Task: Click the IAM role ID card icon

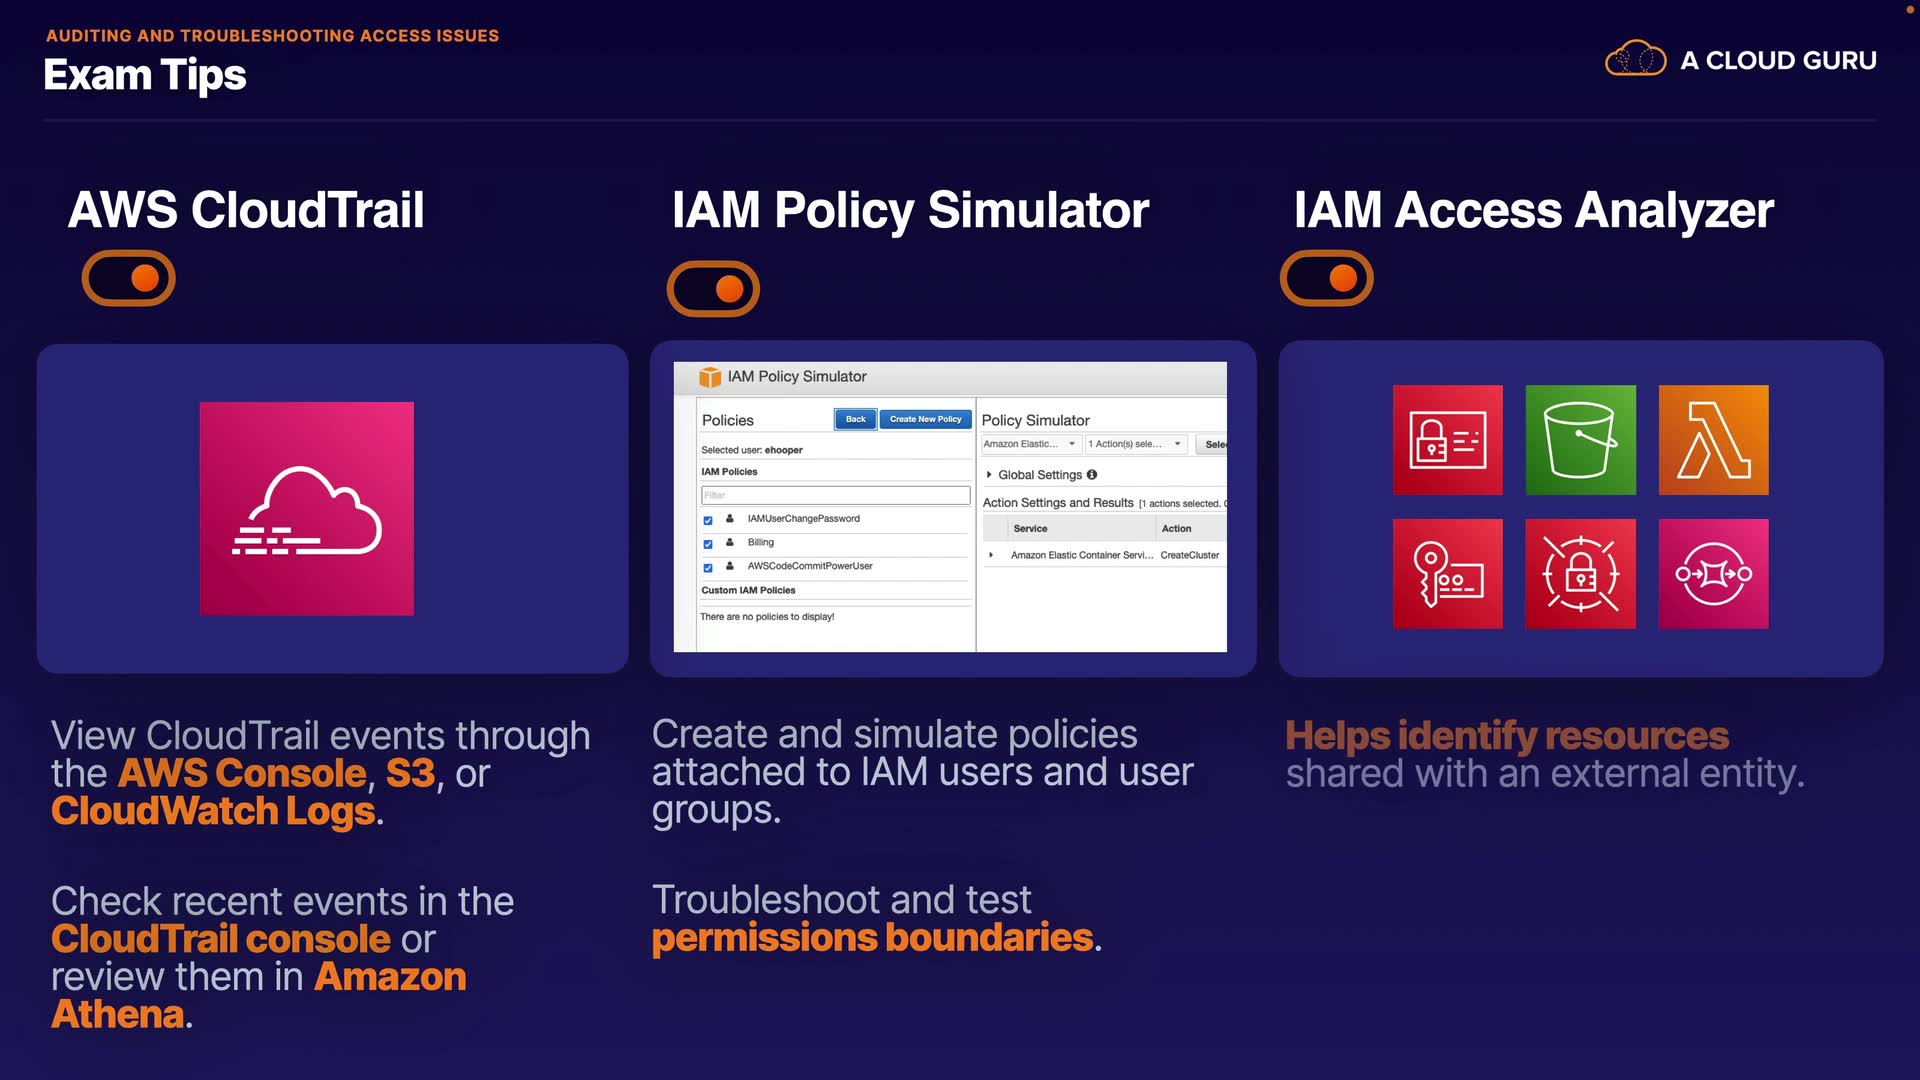Action: [x=1447, y=440]
